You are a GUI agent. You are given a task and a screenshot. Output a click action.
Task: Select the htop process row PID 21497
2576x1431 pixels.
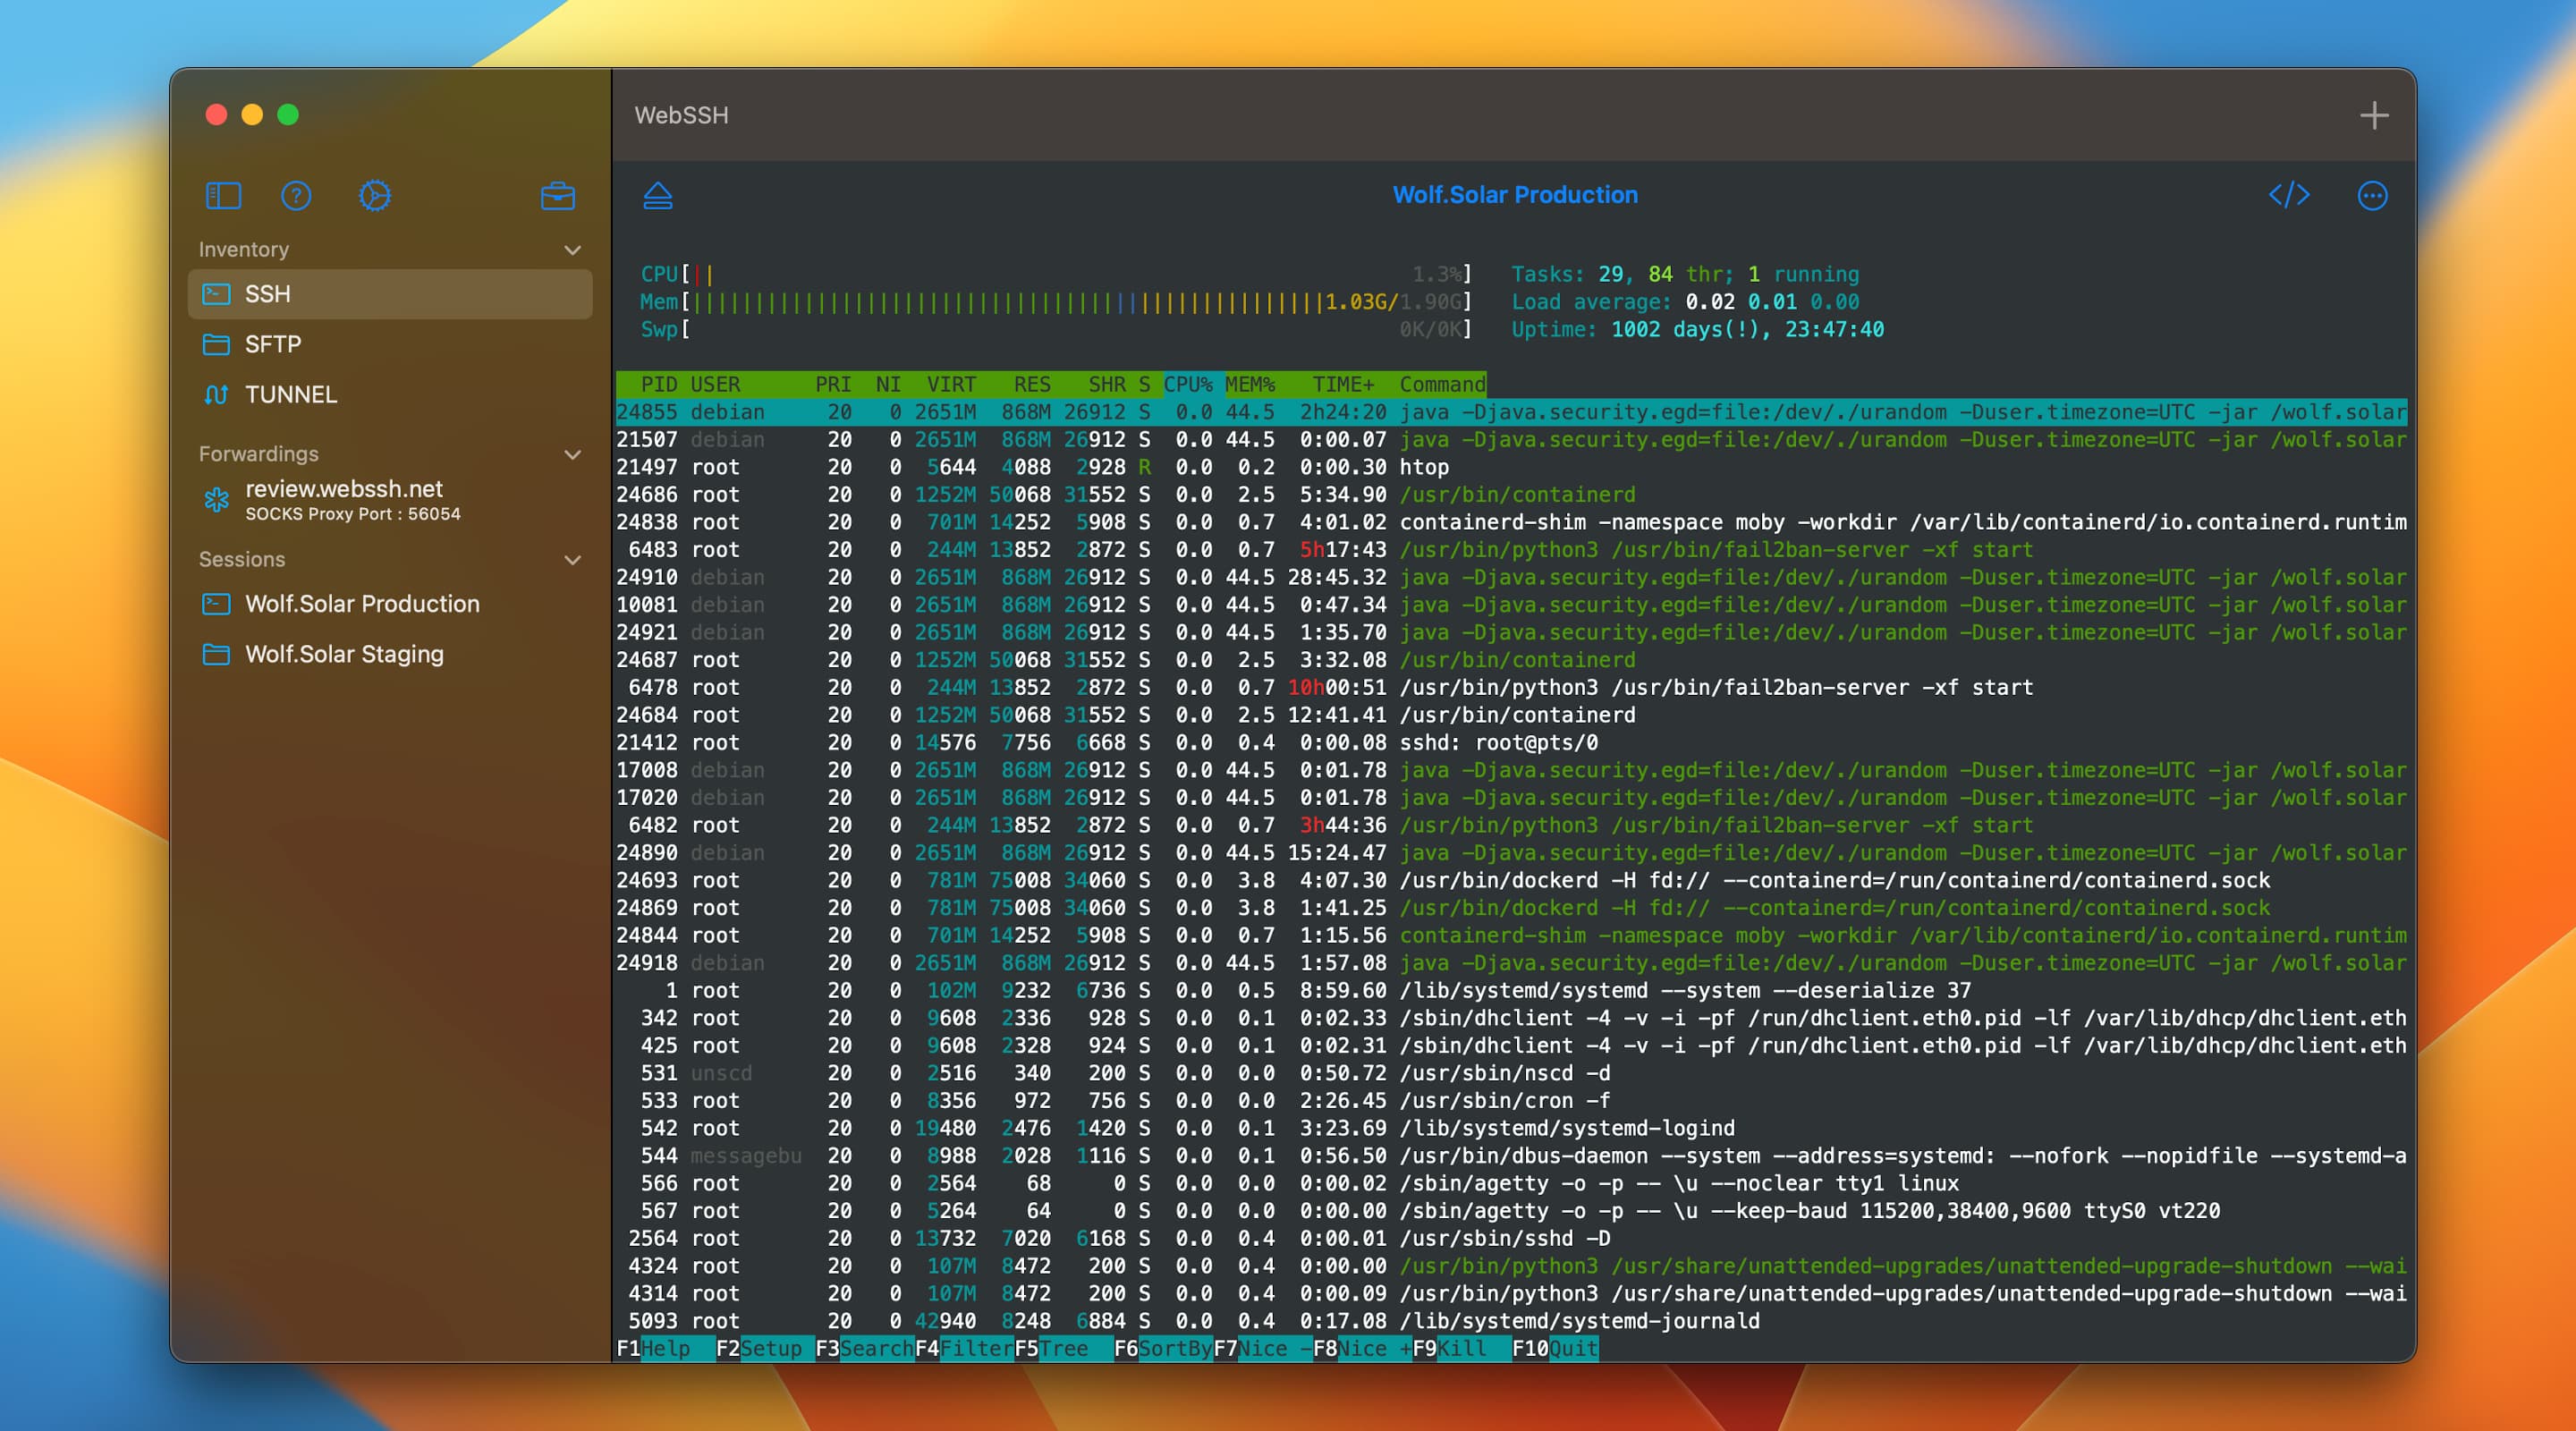(1511, 467)
